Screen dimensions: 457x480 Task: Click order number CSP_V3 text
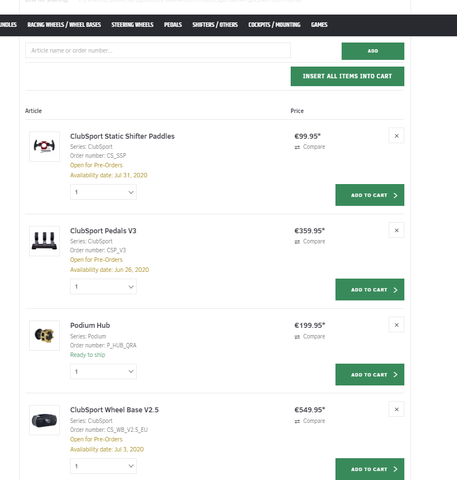click(x=98, y=250)
